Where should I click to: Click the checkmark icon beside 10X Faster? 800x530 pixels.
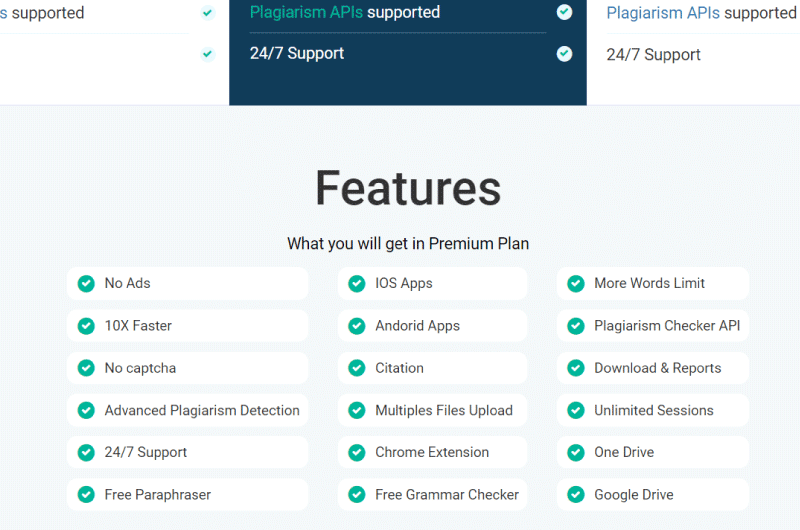click(86, 326)
